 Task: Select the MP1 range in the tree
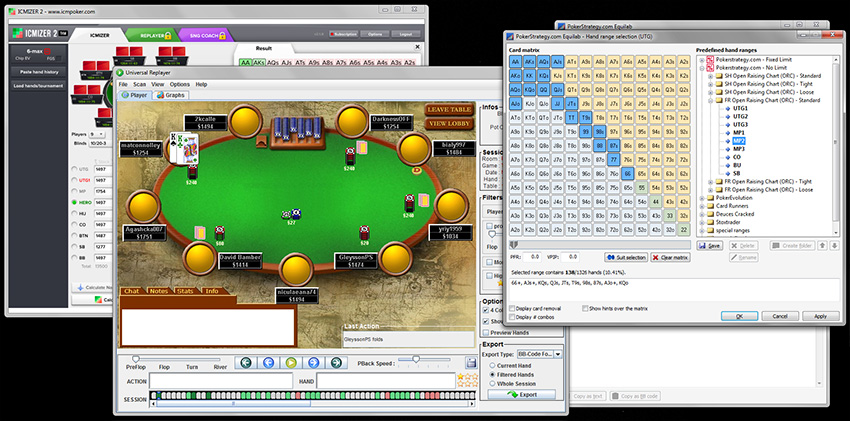coord(739,133)
